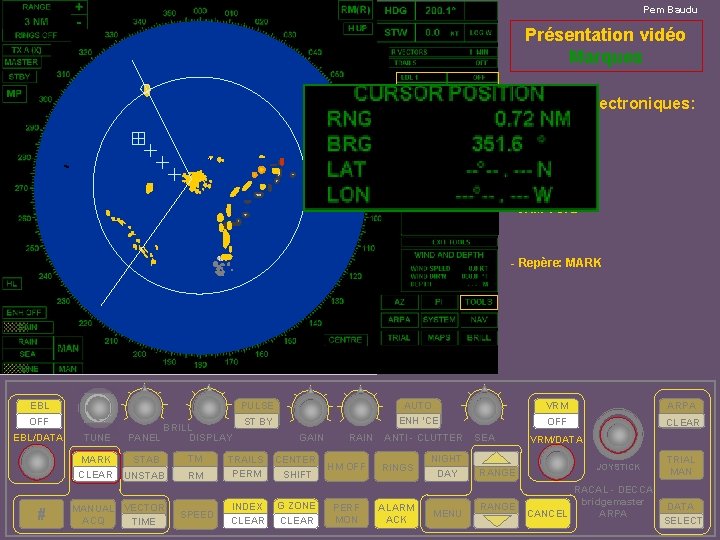
Task: Hit the DATA SELECT key
Action: coord(681,513)
